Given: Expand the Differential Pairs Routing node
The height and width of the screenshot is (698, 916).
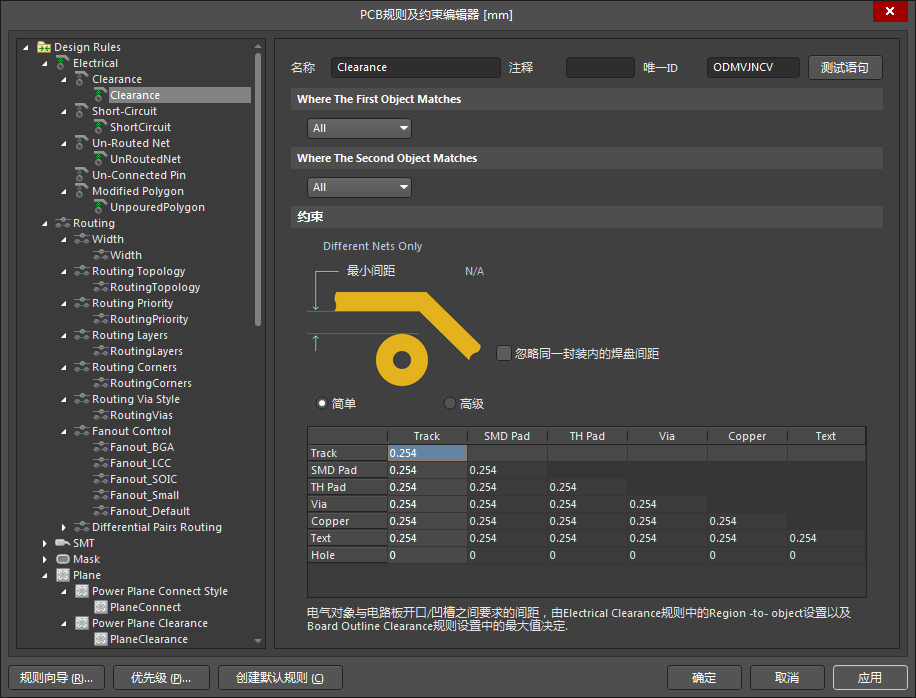Looking at the screenshot, I should [64, 527].
